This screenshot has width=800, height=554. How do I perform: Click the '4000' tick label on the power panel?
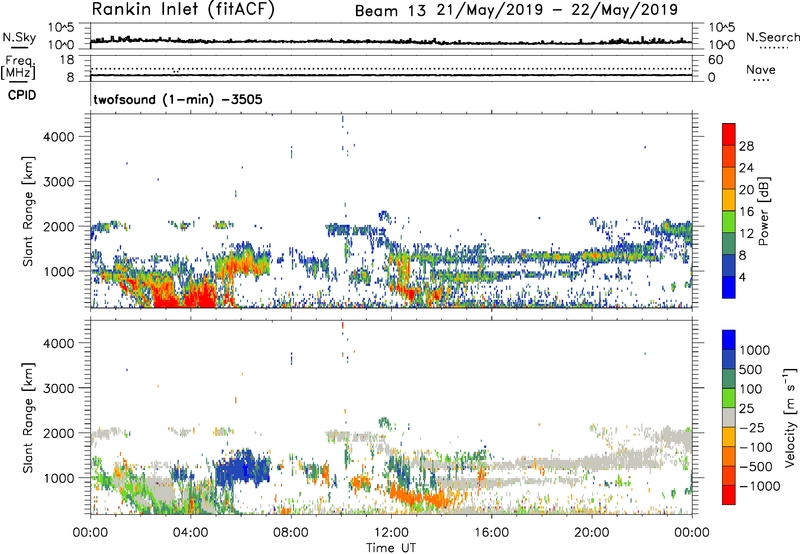coord(58,137)
